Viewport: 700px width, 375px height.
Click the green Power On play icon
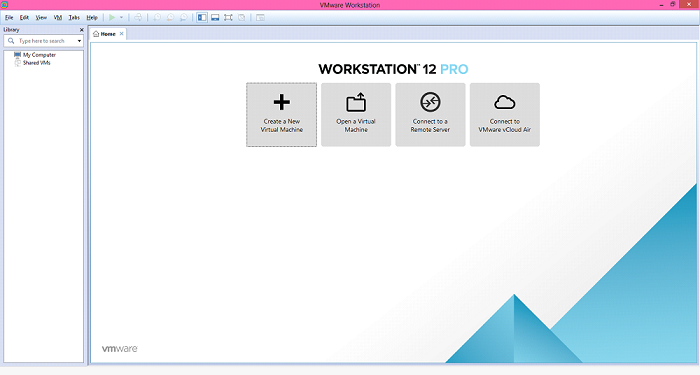[x=112, y=17]
